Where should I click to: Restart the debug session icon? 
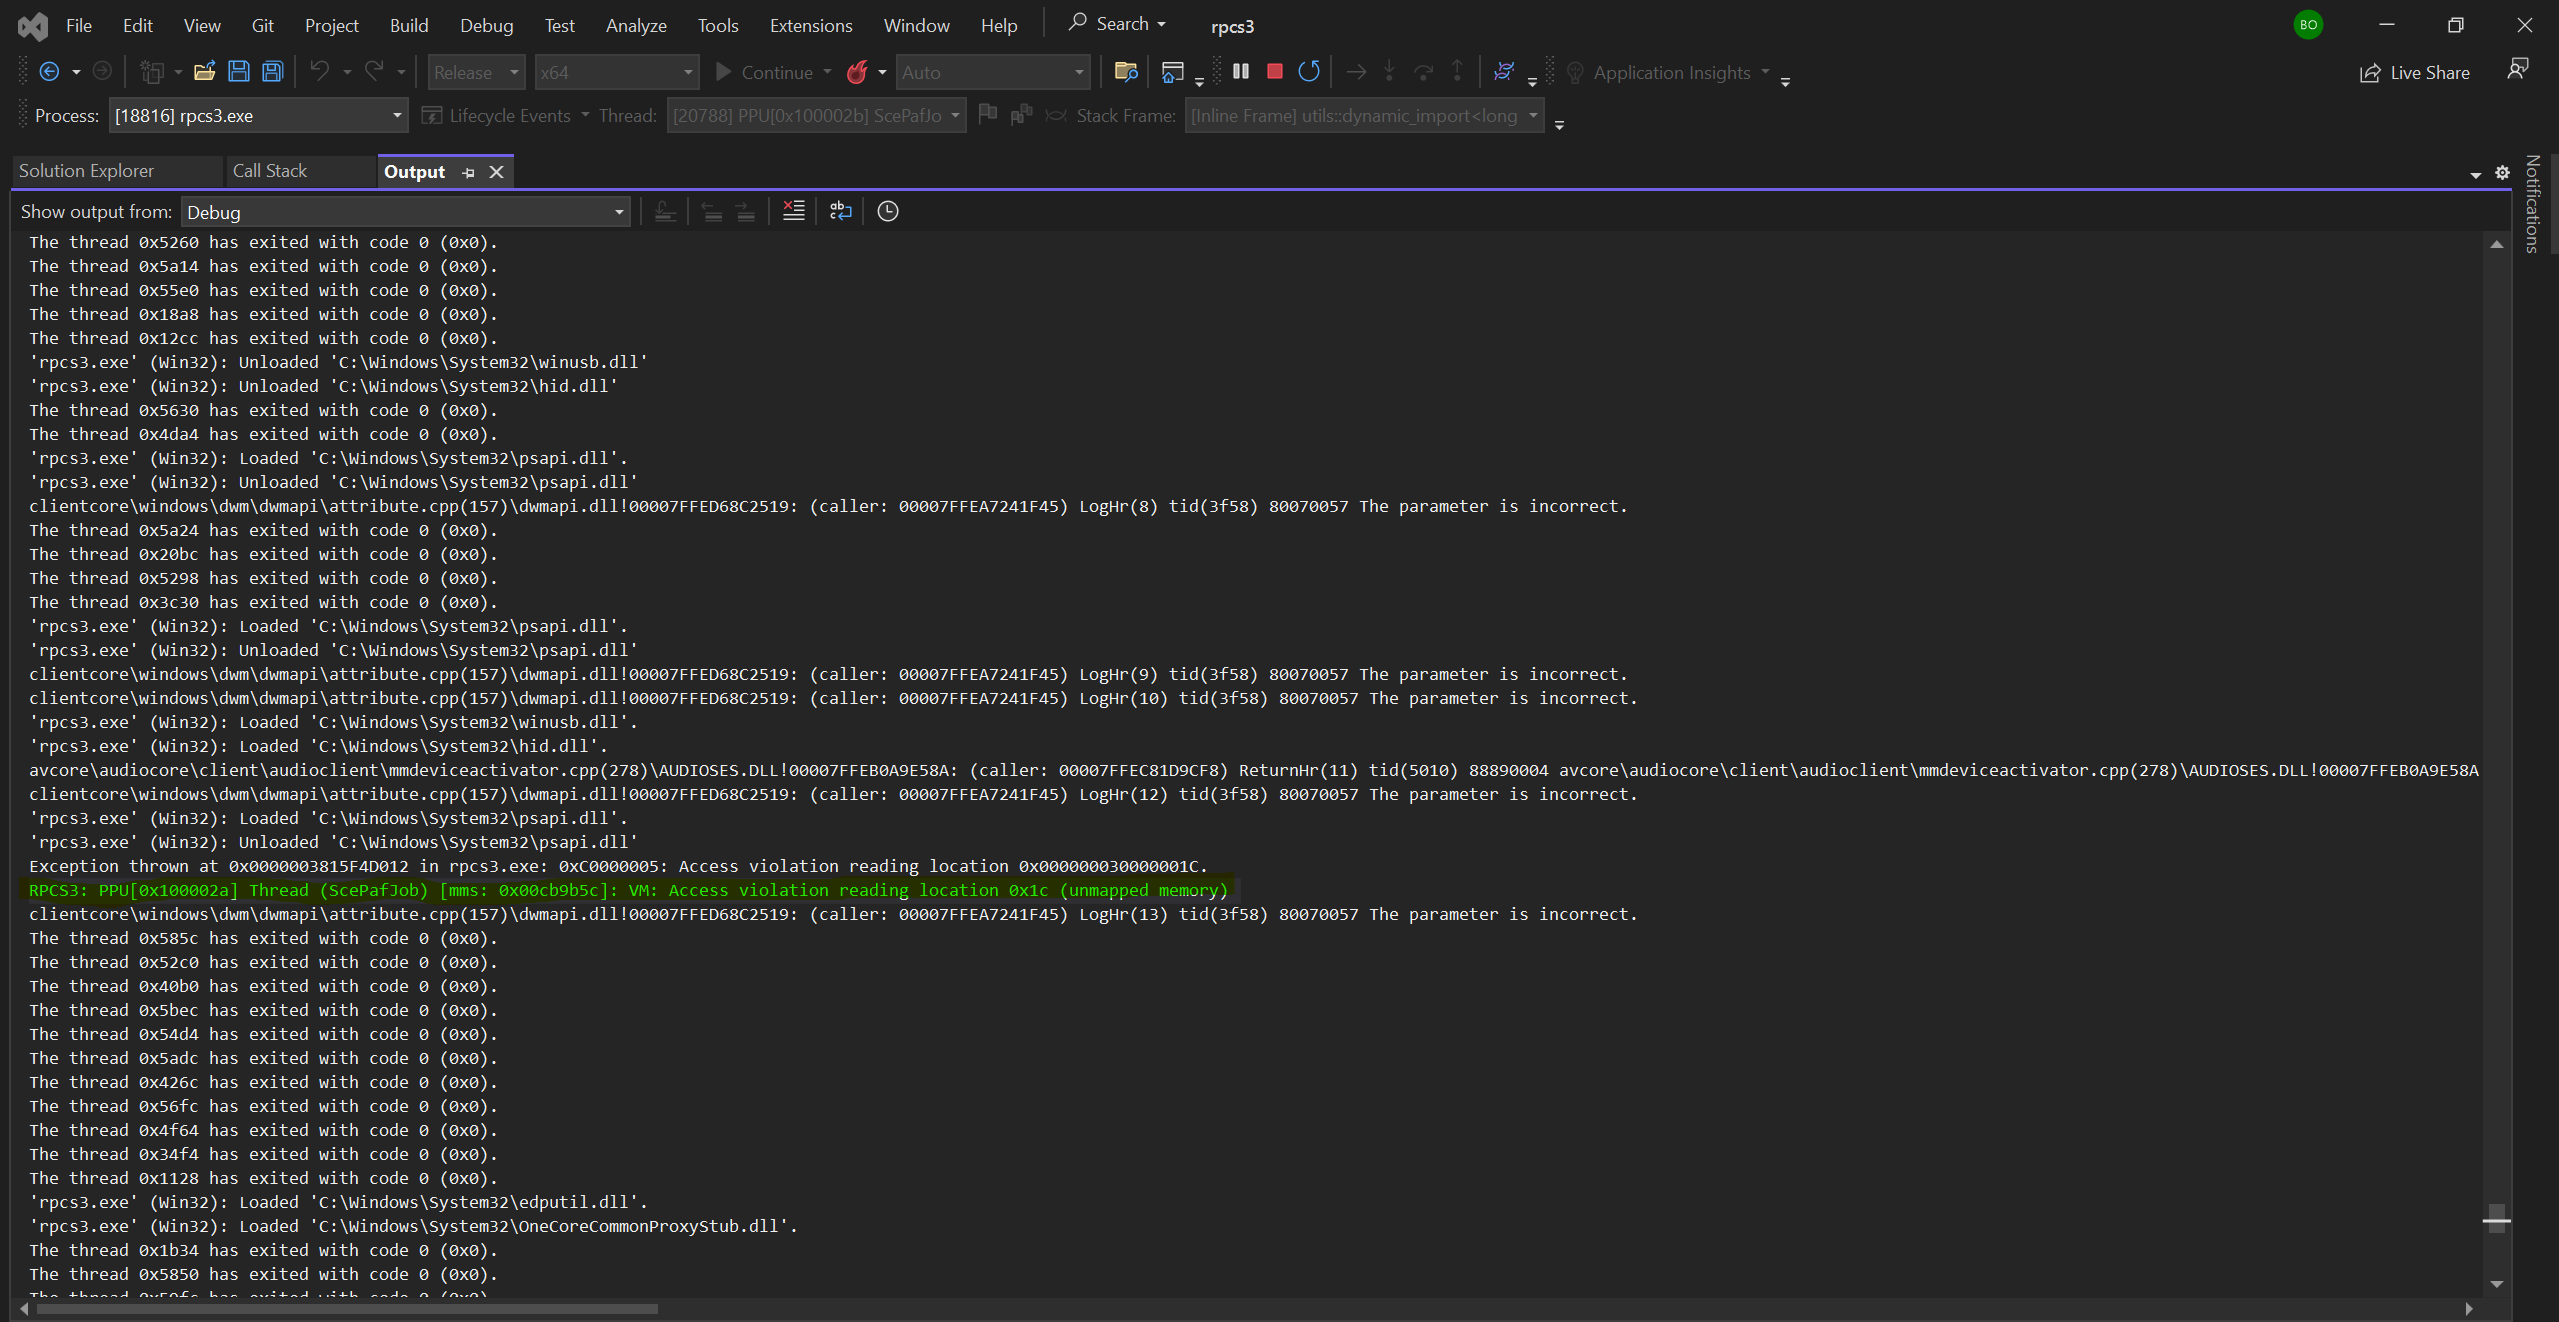(1309, 71)
